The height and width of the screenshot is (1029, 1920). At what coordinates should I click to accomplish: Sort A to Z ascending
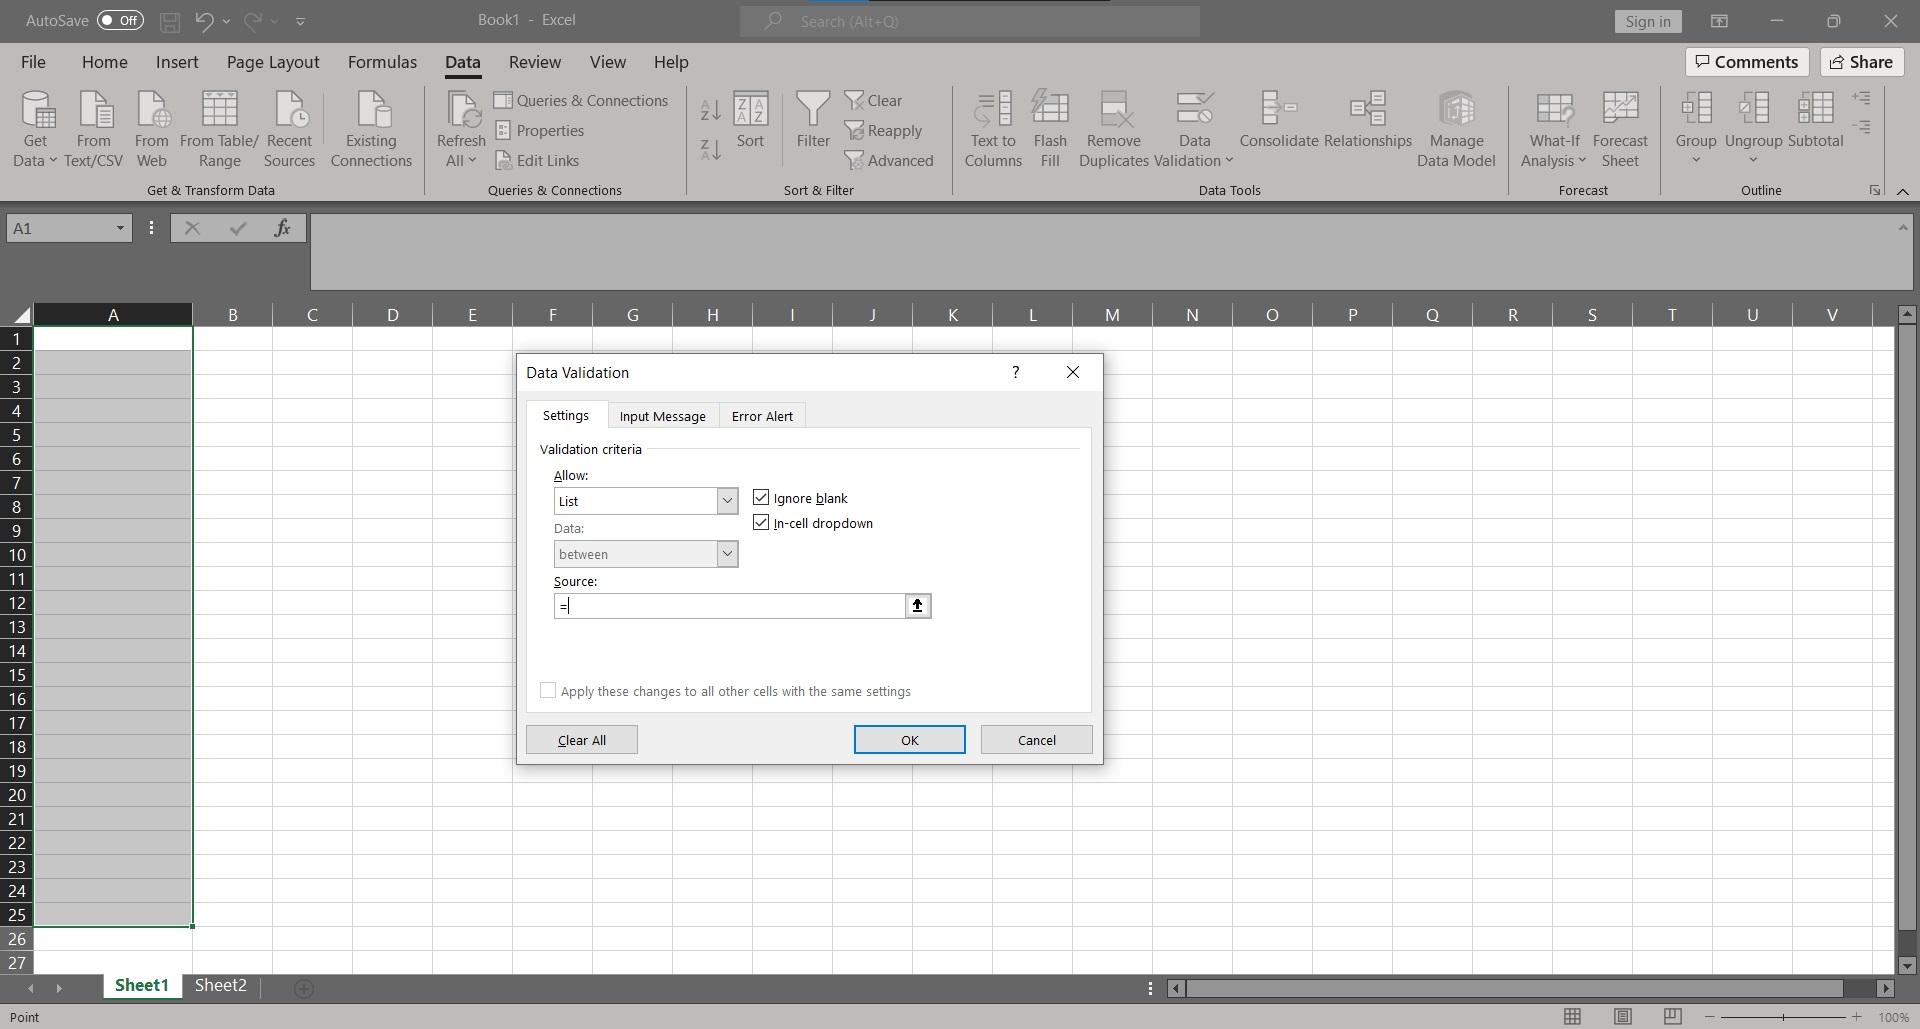click(711, 111)
